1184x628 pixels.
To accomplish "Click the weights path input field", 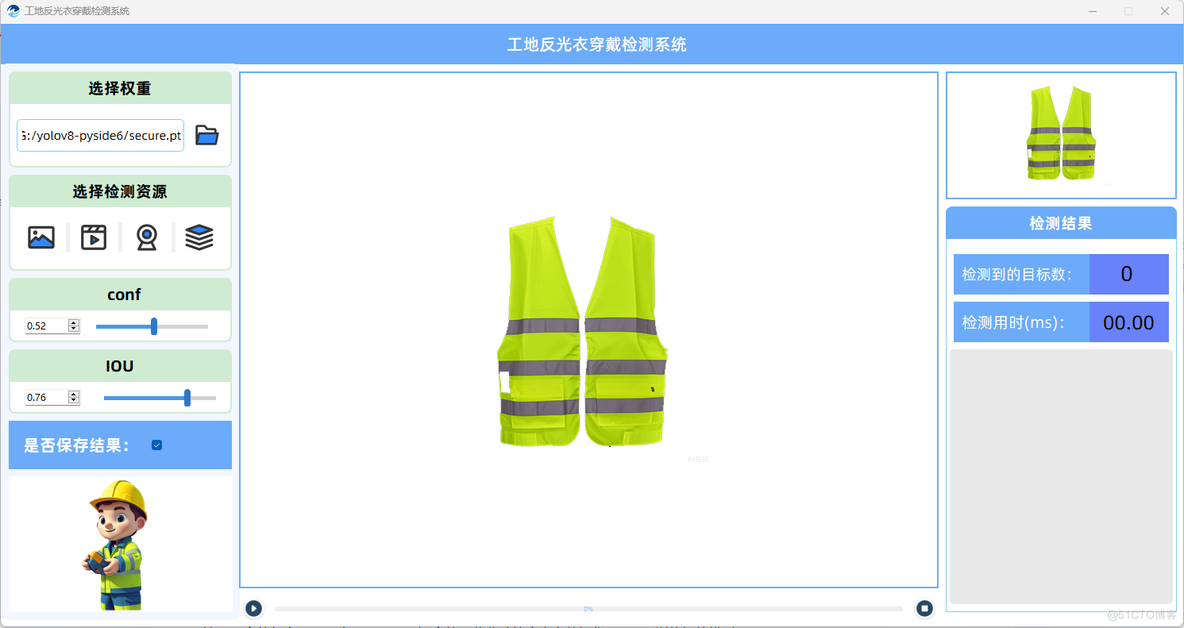I will 100,135.
